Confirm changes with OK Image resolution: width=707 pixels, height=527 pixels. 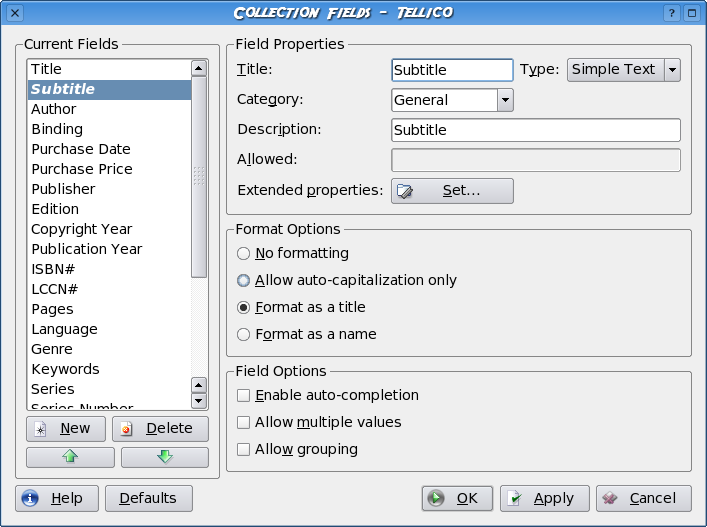tap(457, 498)
